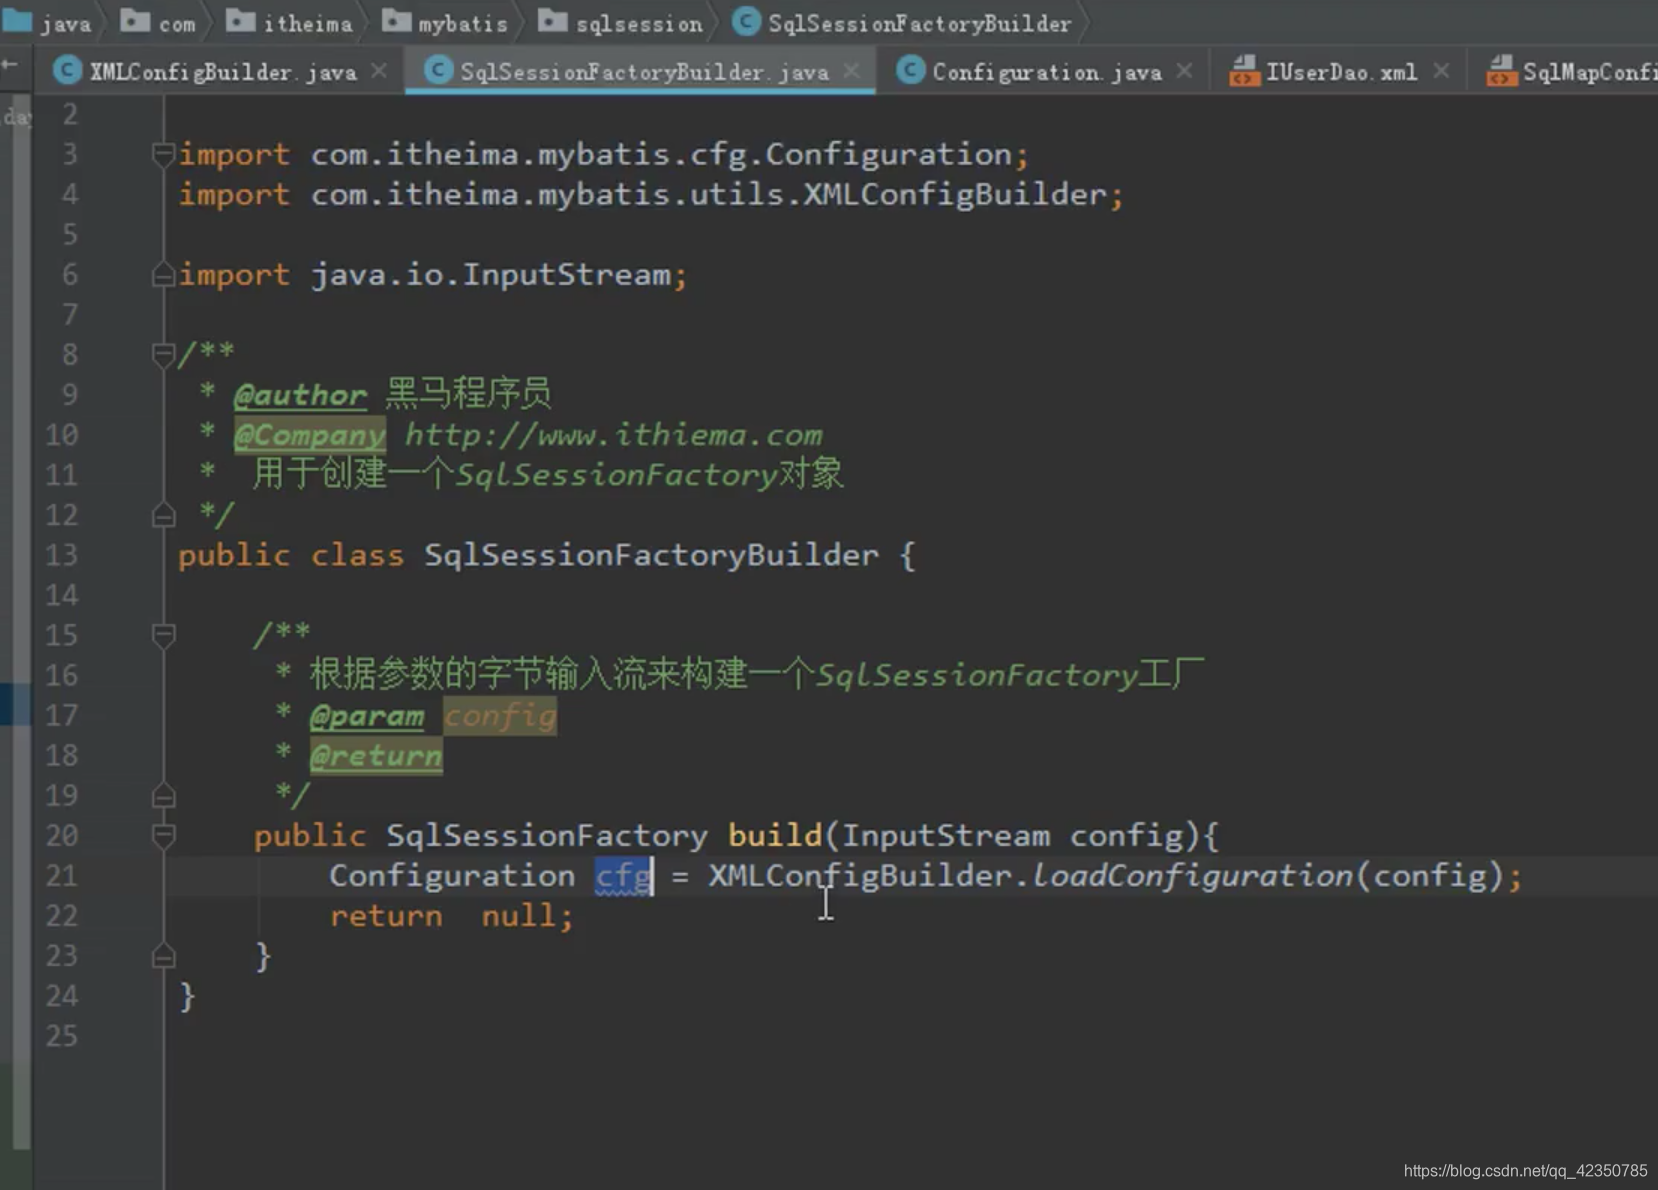Close the XMLConfigBuilder.java tab

[x=379, y=71]
